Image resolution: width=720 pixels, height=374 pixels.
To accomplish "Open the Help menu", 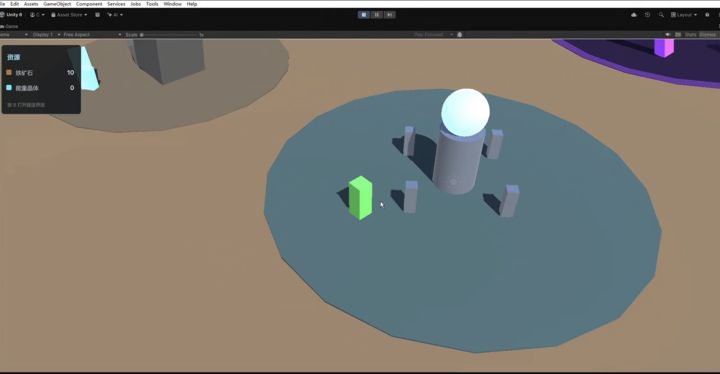I will pyautogui.click(x=192, y=4).
